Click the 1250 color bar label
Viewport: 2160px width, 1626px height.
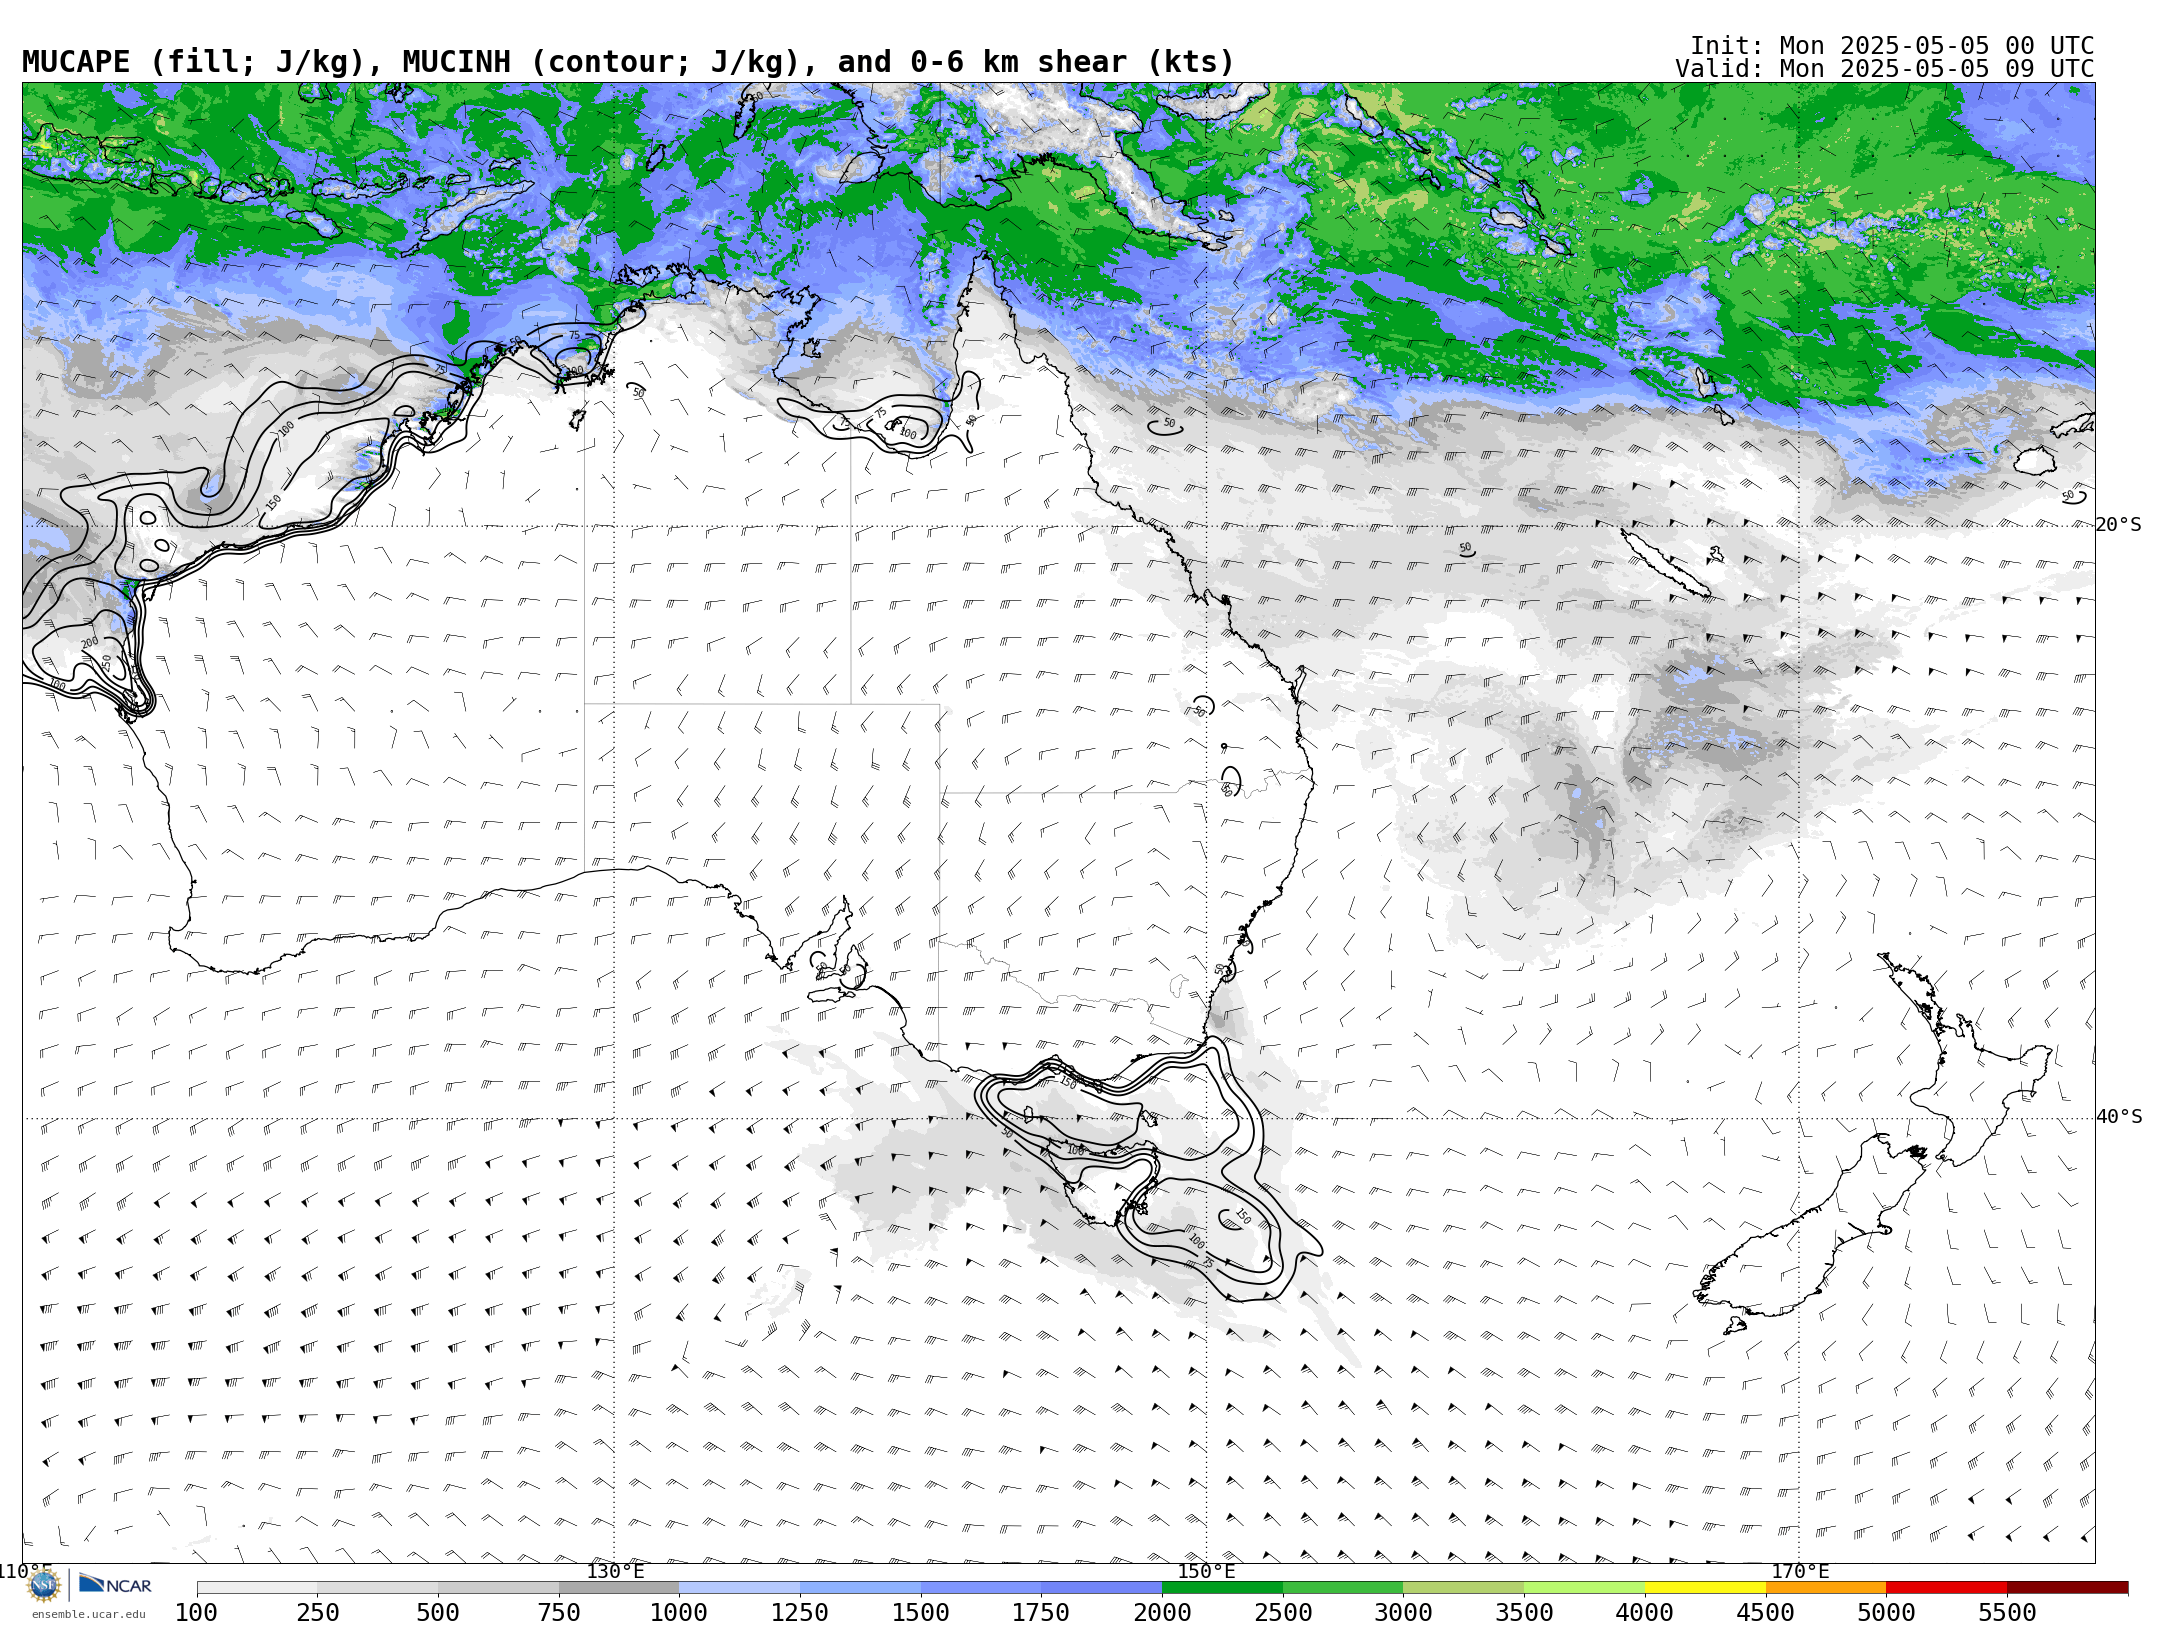[x=800, y=1612]
